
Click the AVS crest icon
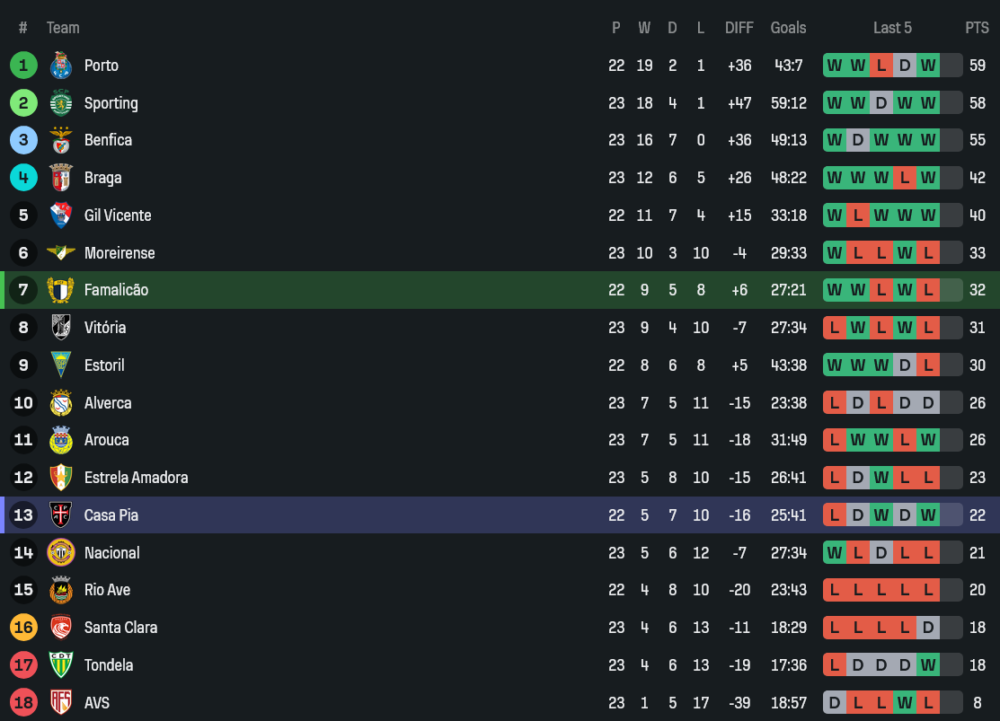(61, 703)
